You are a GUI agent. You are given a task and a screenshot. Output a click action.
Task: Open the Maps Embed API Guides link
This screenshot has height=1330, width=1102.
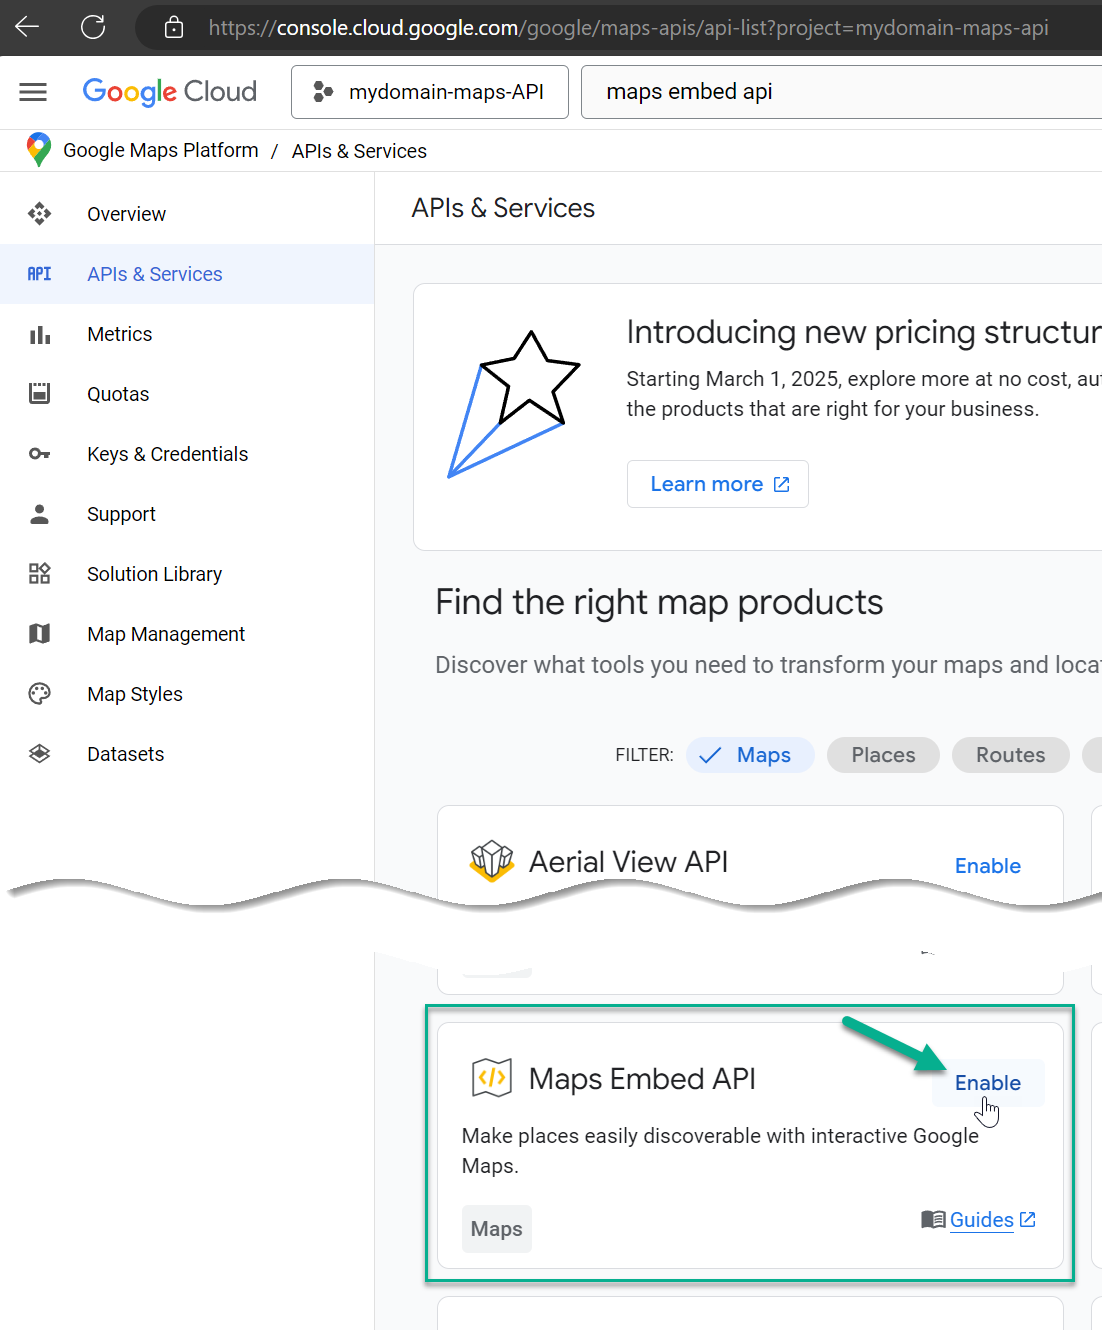(992, 1219)
